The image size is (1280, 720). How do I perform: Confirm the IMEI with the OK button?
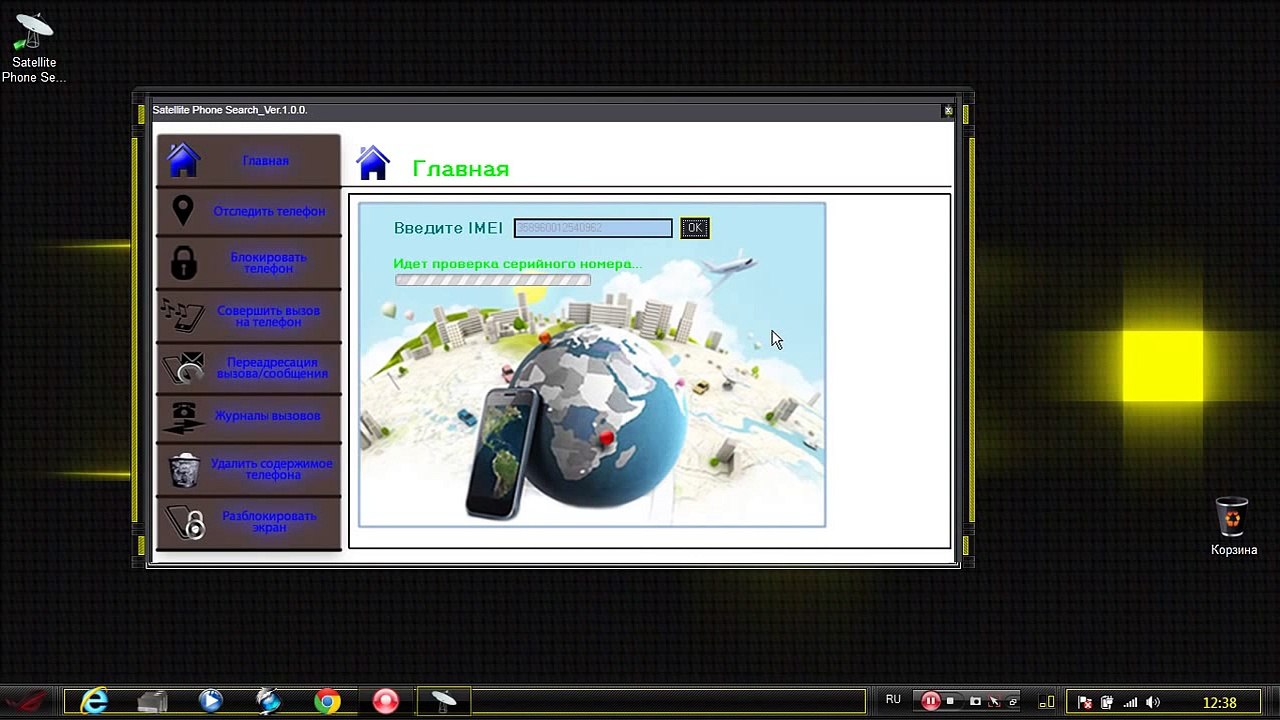click(695, 228)
